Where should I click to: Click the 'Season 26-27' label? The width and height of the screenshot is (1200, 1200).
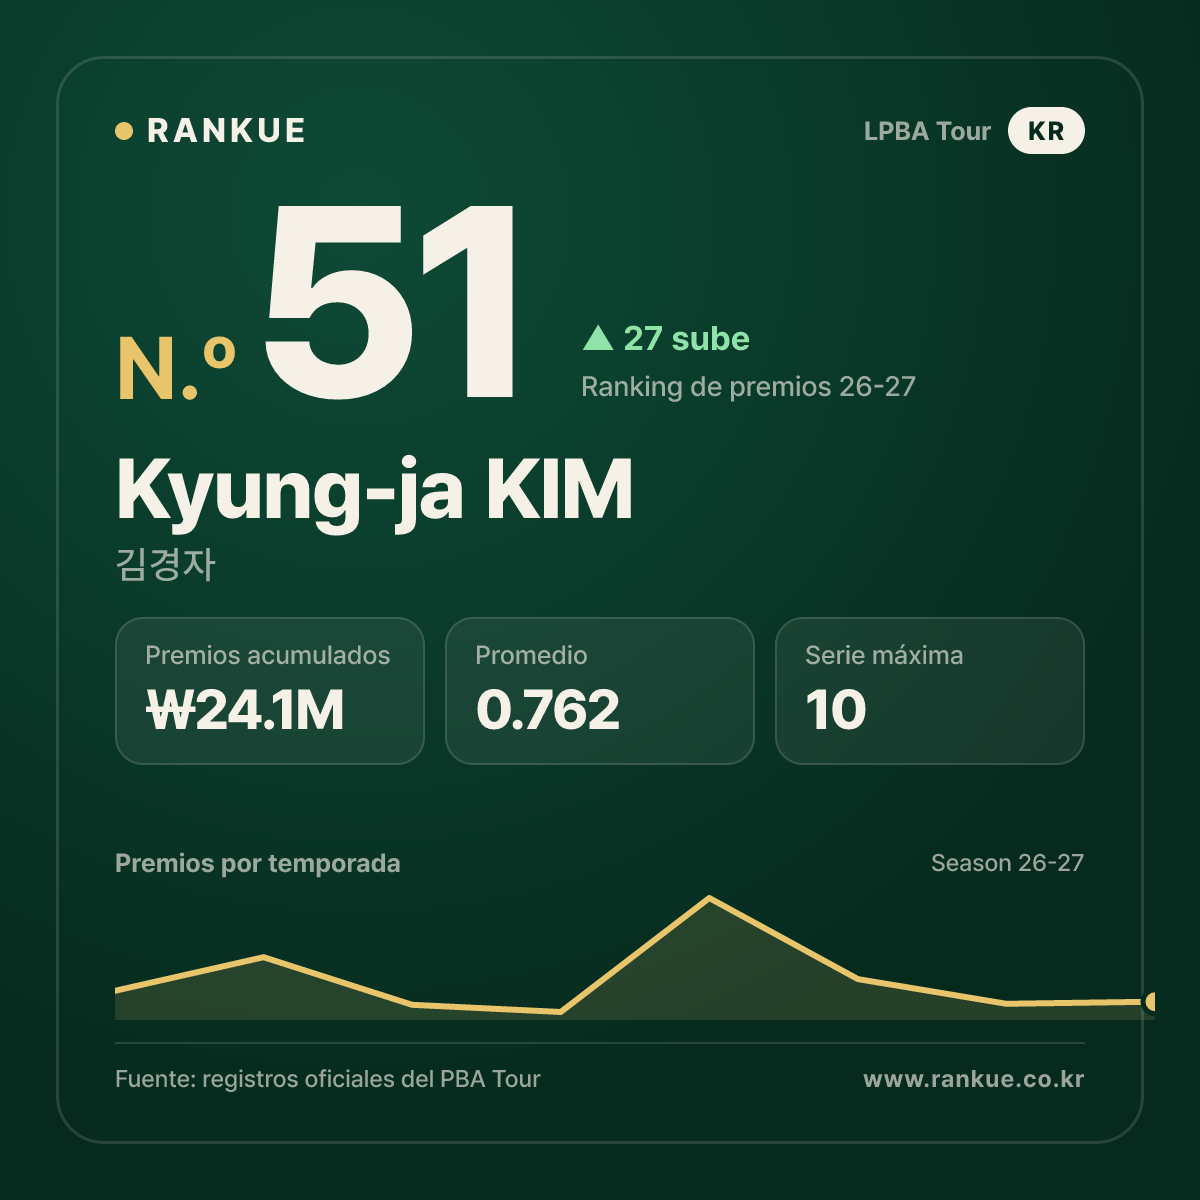click(1007, 863)
